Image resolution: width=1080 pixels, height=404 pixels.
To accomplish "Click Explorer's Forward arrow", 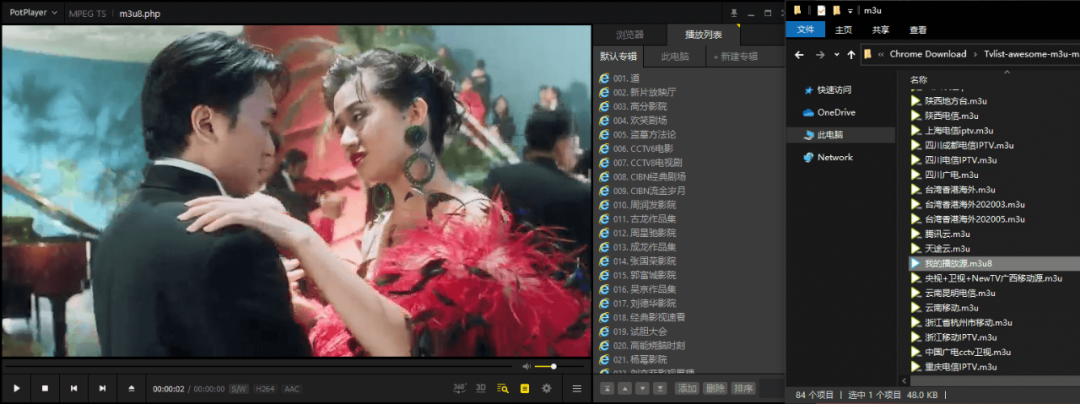I will pos(820,54).
